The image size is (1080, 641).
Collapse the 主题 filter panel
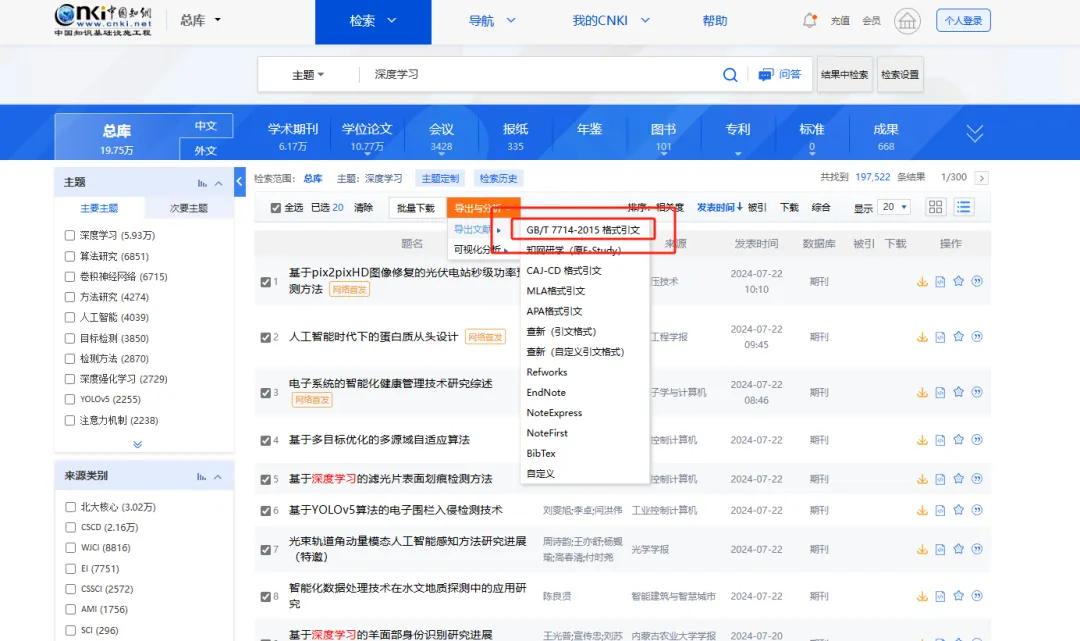[x=218, y=183]
